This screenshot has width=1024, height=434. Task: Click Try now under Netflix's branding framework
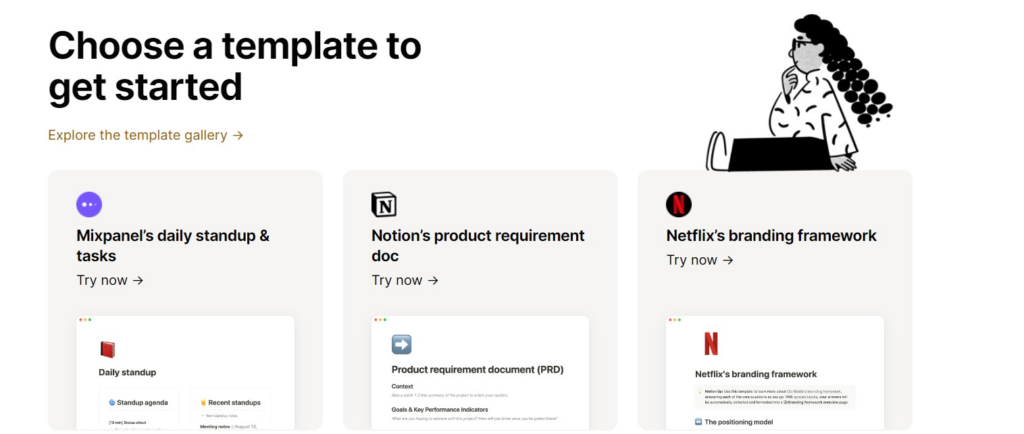[699, 260]
